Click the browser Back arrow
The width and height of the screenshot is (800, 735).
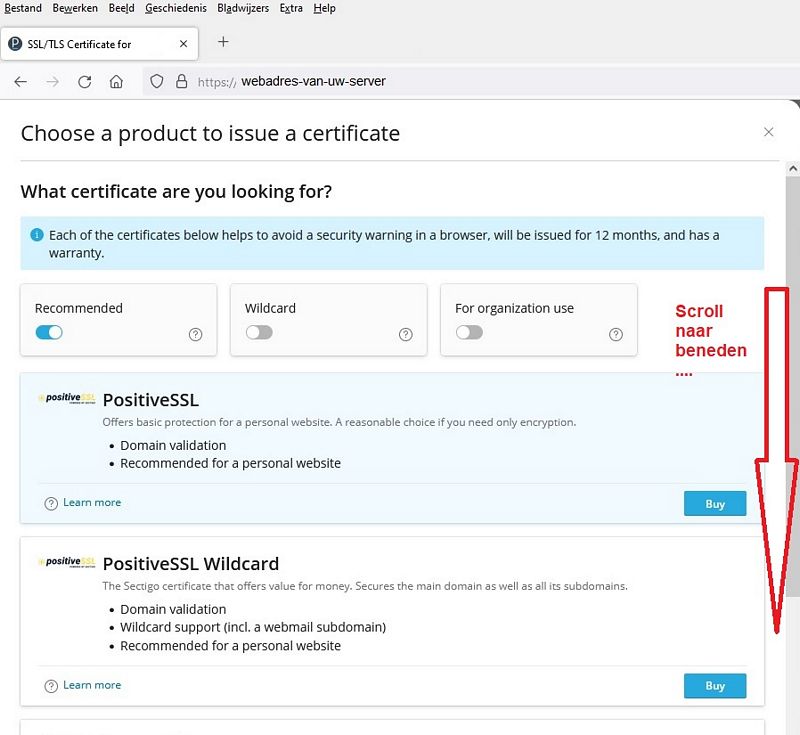20,82
